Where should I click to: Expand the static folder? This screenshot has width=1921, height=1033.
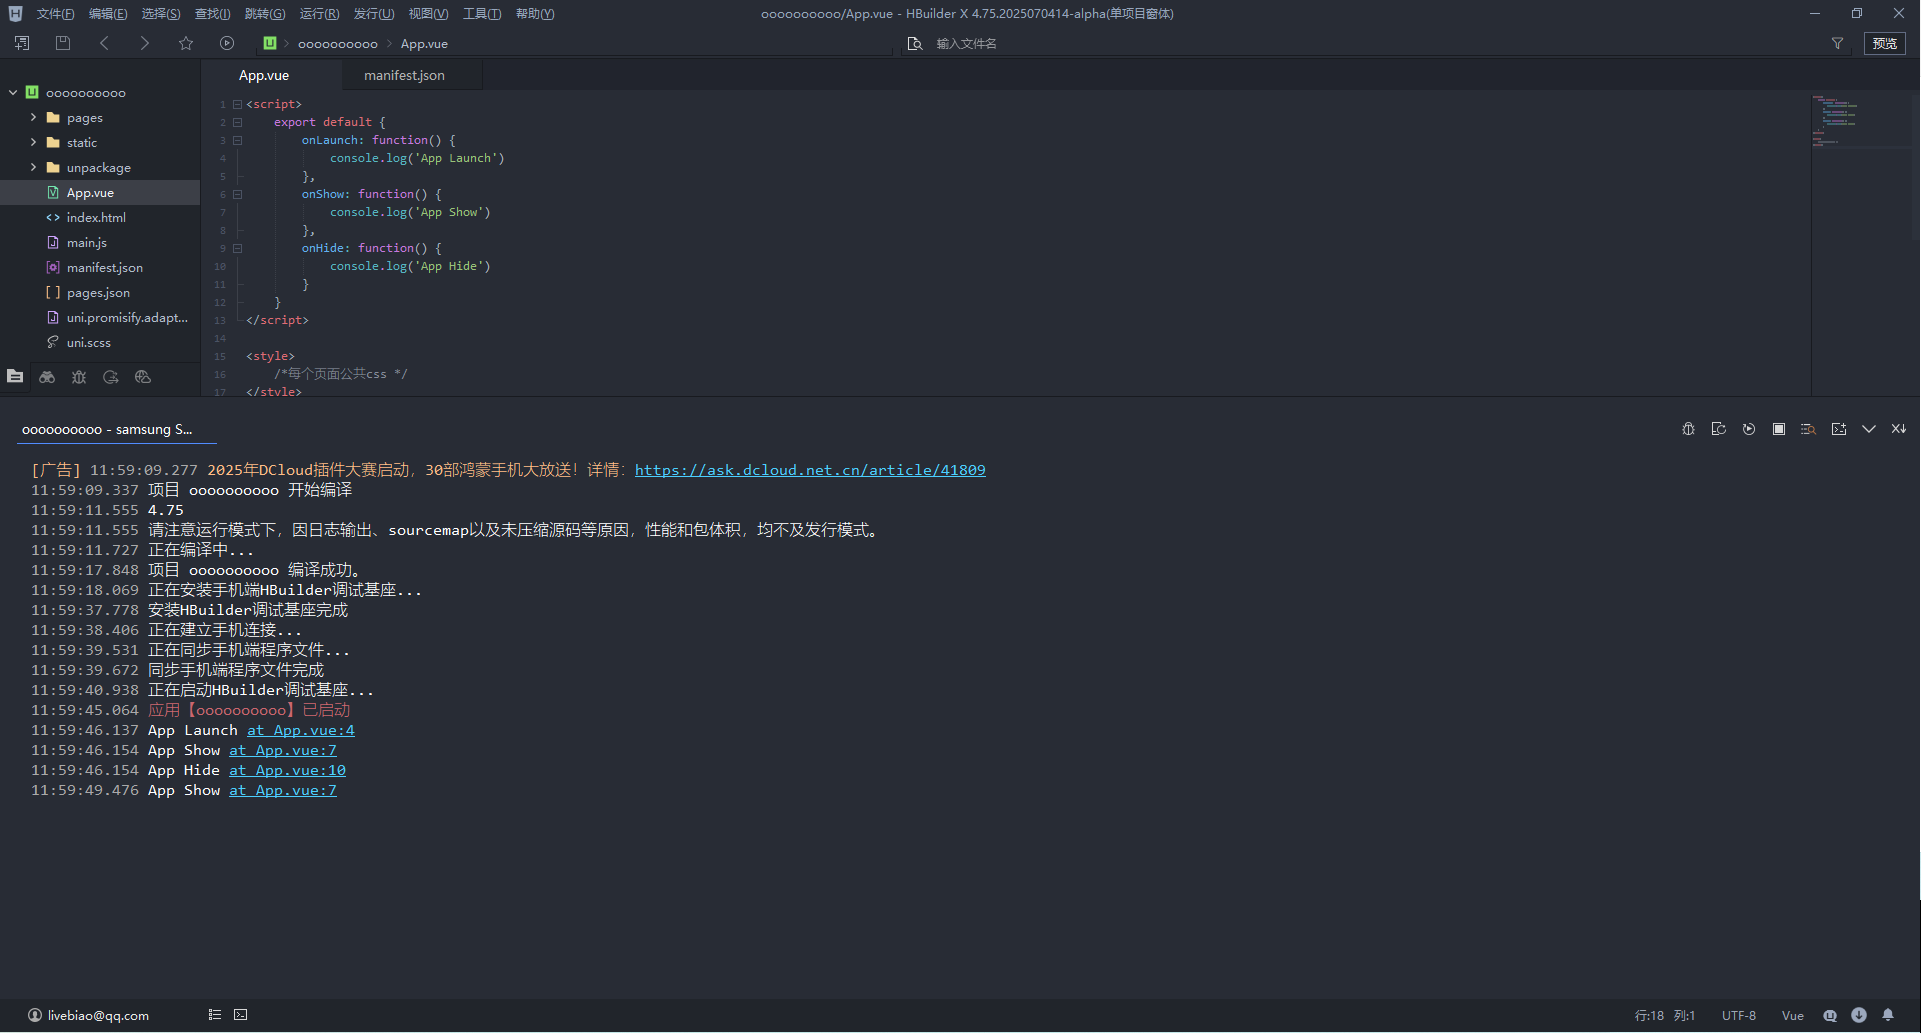tap(33, 142)
